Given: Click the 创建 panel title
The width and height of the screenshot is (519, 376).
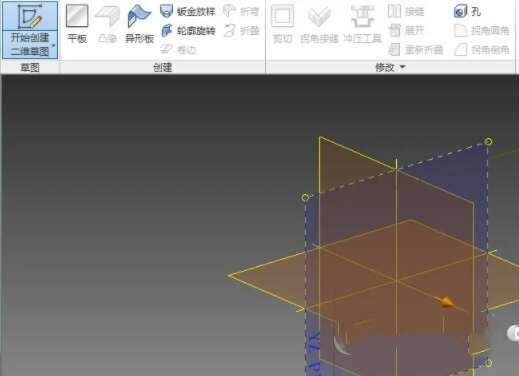Looking at the screenshot, I should click(x=162, y=67).
